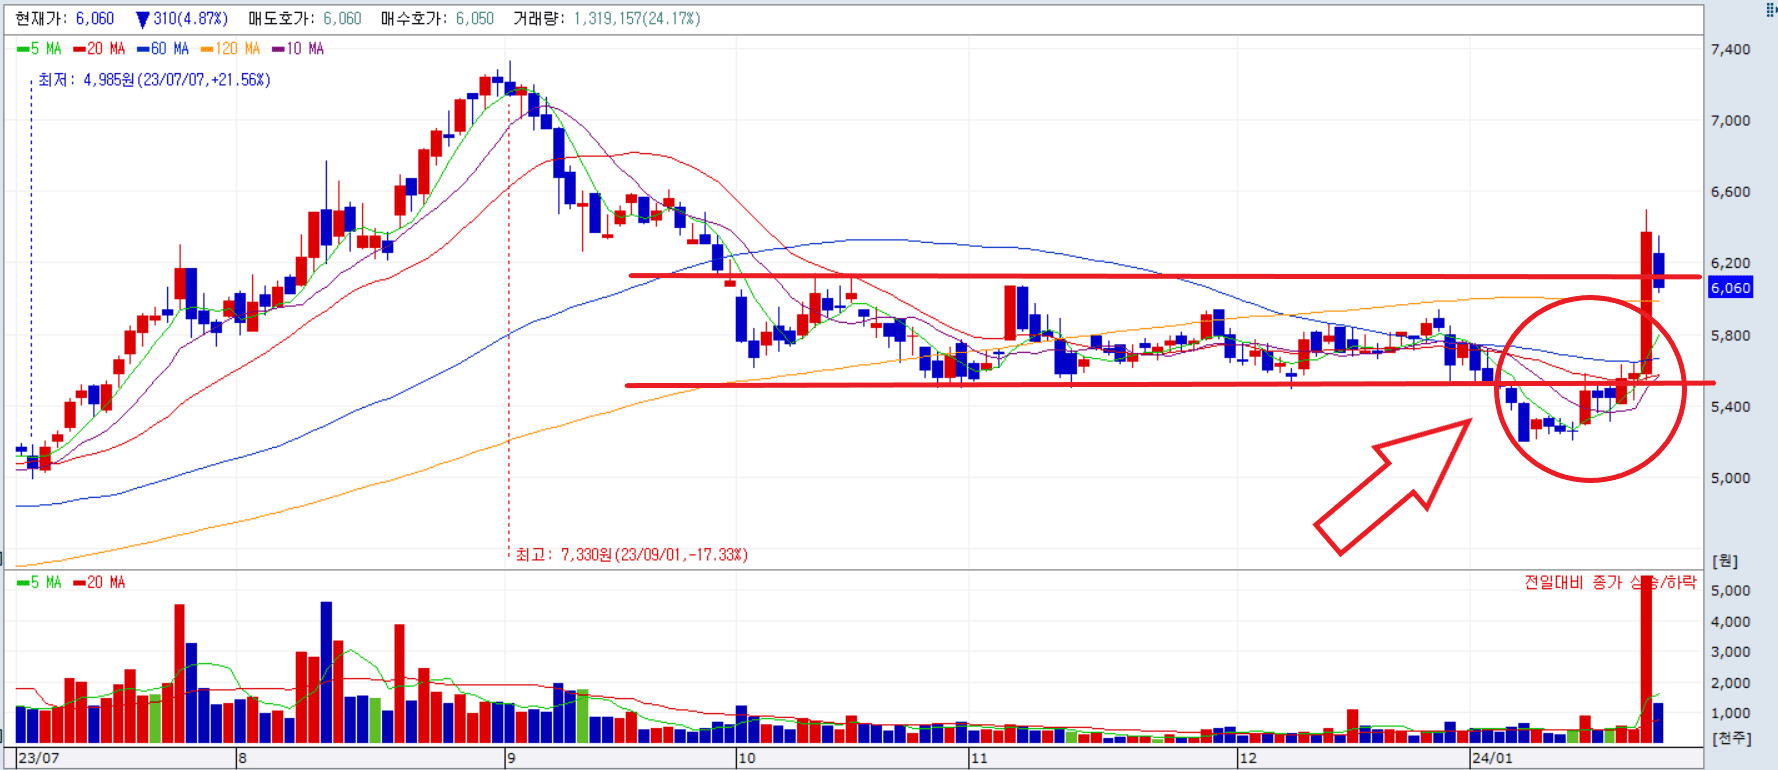Click the 1,000 volume axis label
The width and height of the screenshot is (1778, 770).
click(1730, 714)
